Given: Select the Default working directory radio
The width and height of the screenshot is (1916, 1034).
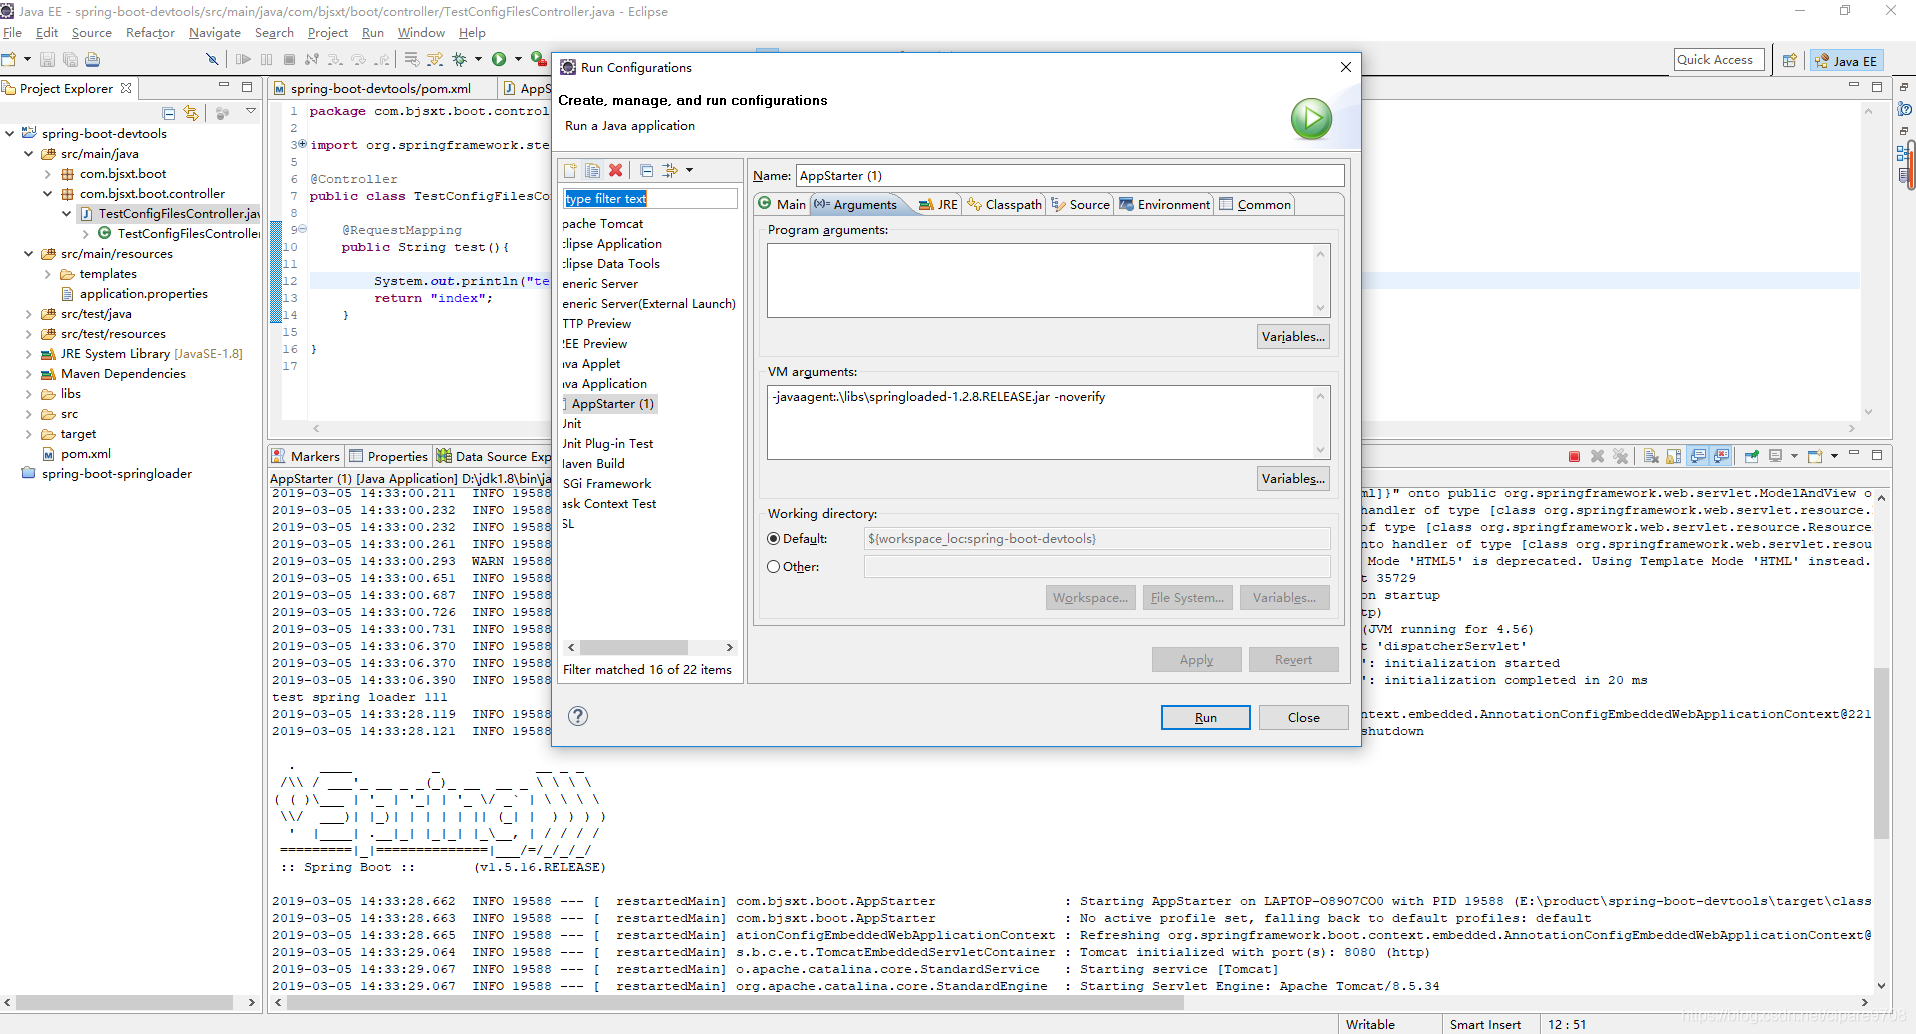Looking at the screenshot, I should tap(774, 538).
